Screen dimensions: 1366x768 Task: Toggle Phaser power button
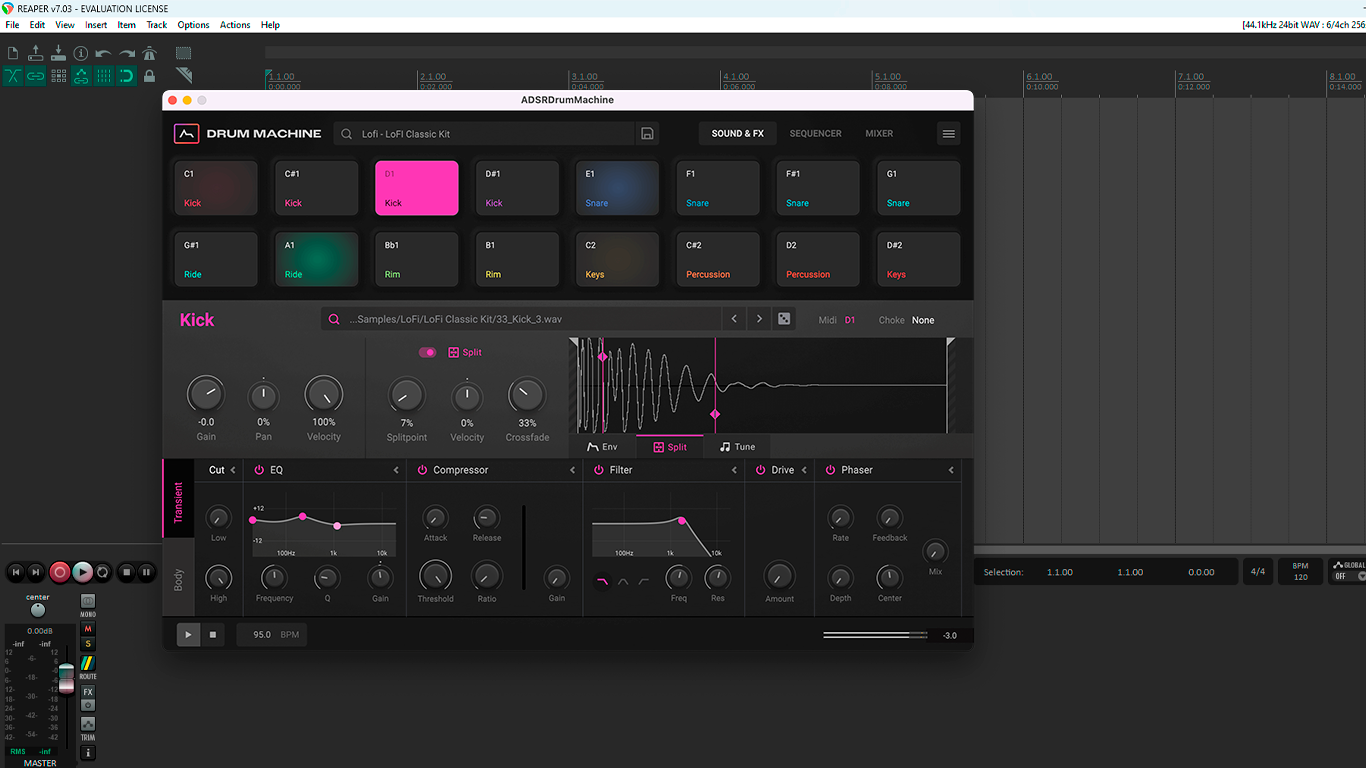pyautogui.click(x=830, y=470)
